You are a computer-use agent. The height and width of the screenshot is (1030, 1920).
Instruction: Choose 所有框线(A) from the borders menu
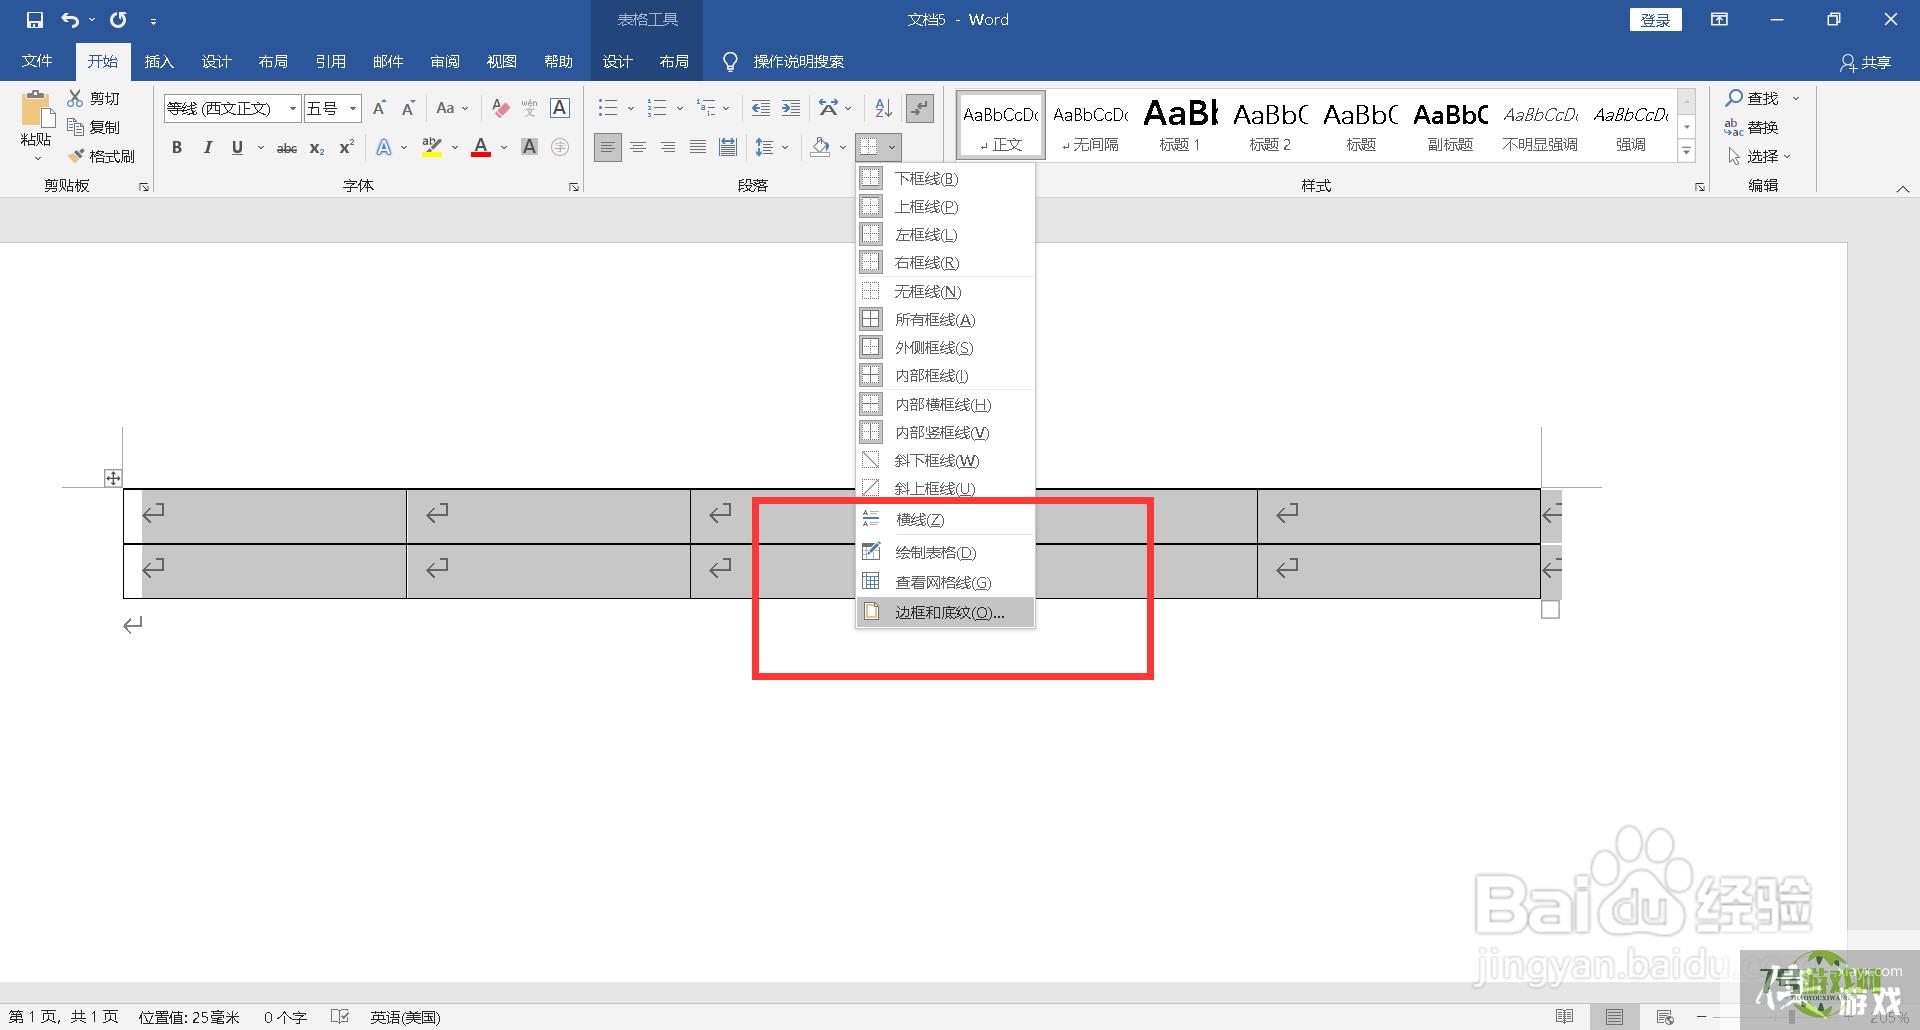pyautogui.click(x=945, y=319)
